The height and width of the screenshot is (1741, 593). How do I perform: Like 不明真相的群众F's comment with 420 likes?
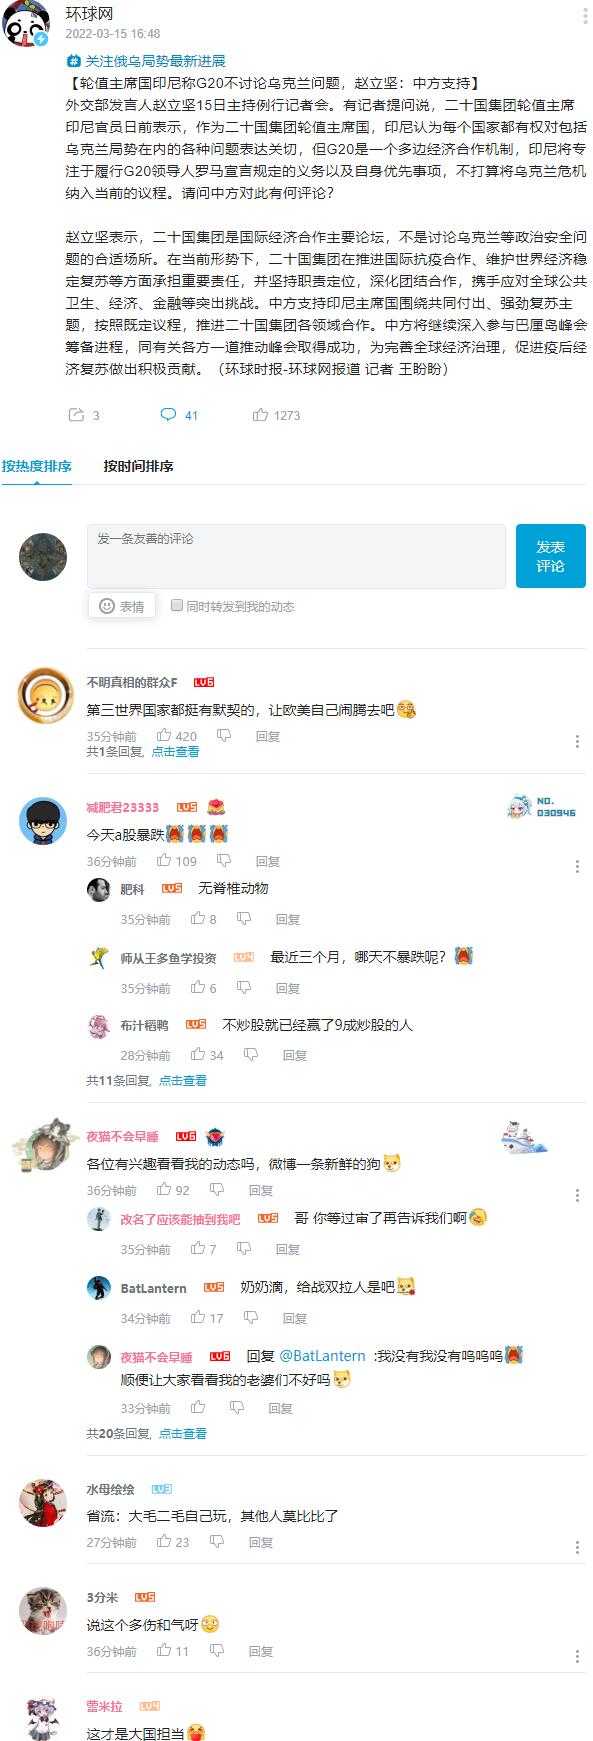click(164, 736)
